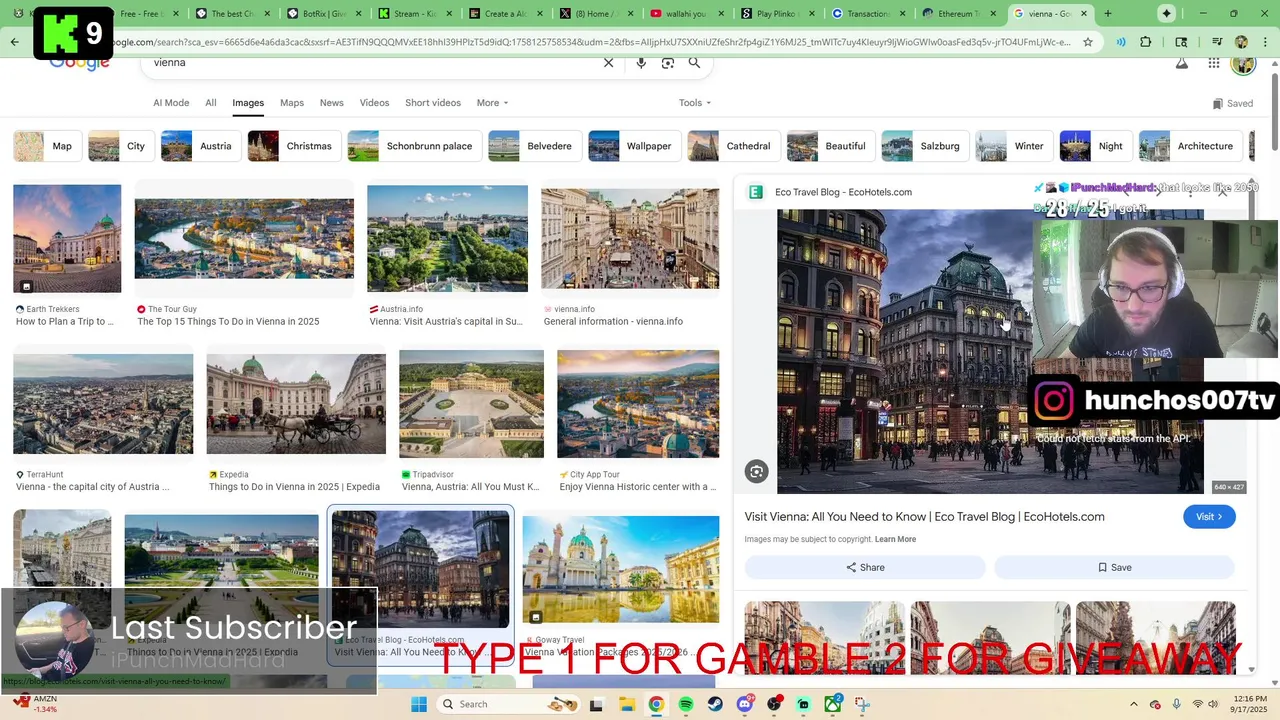Switch to All results tab
Screen dimensions: 1280x720
pos(211,103)
